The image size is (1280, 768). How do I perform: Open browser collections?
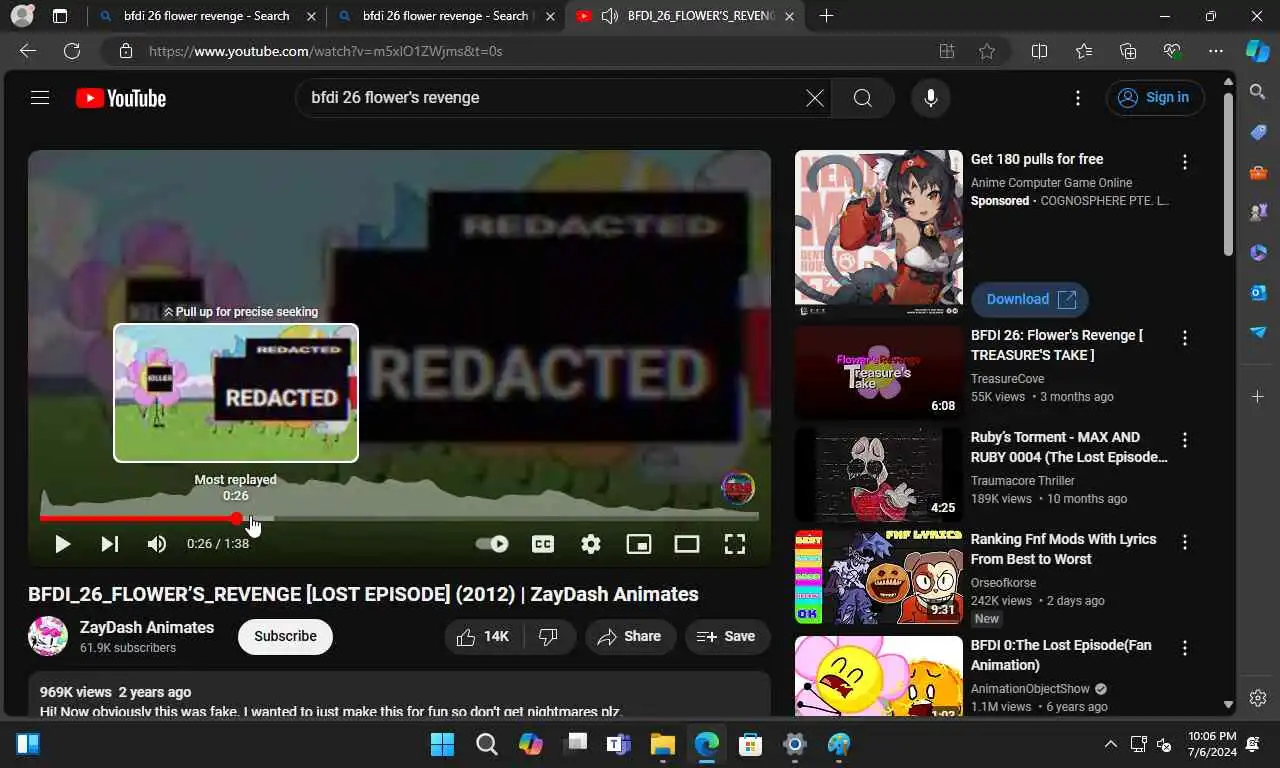click(1128, 51)
